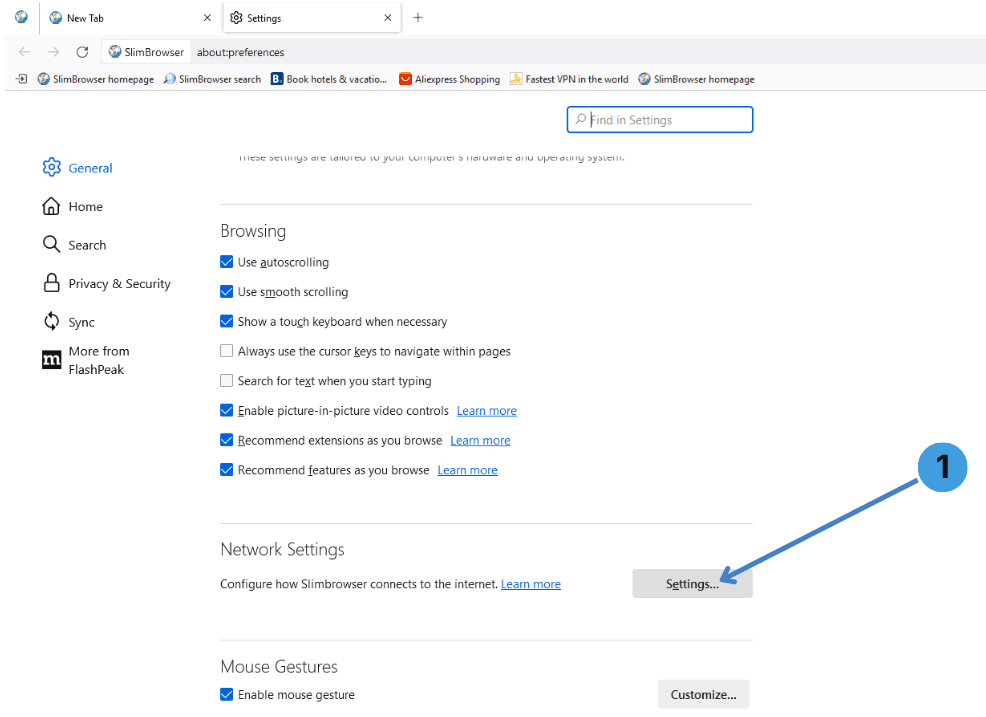Close the Settings tab
Image resolution: width=986 pixels, height=717 pixels.
pyautogui.click(x=387, y=18)
